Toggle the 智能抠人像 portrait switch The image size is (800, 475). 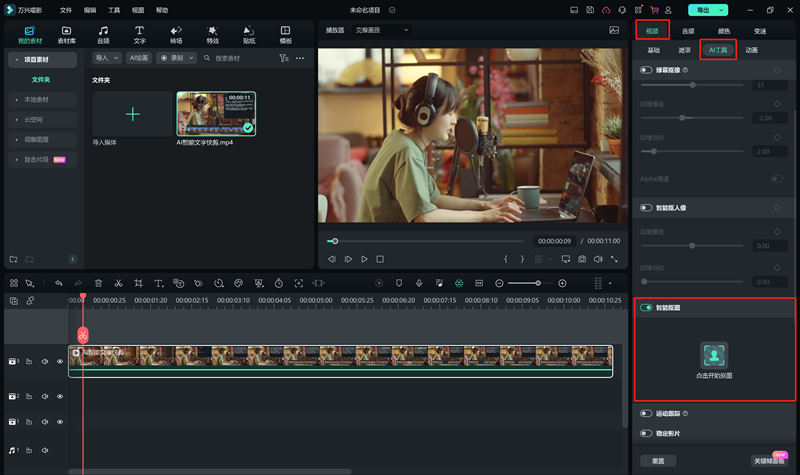646,208
